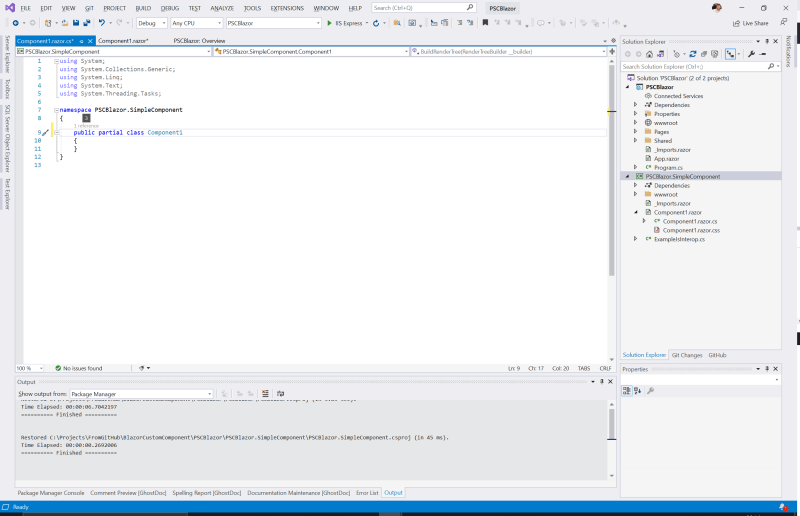Open Show output from Package Manager dropdown

[141, 394]
